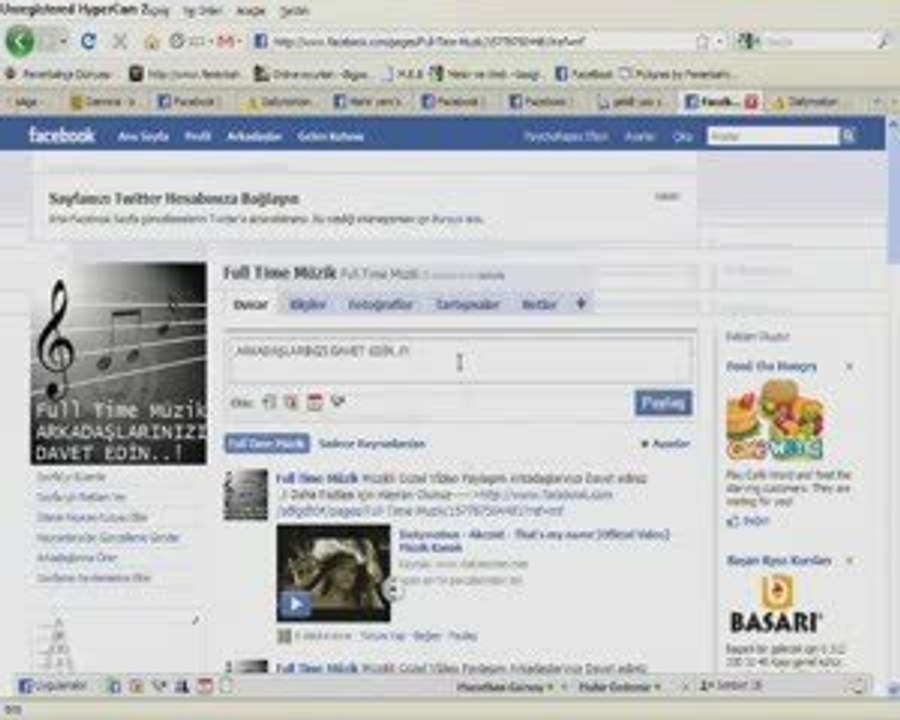Click the status update text box

coord(460,361)
